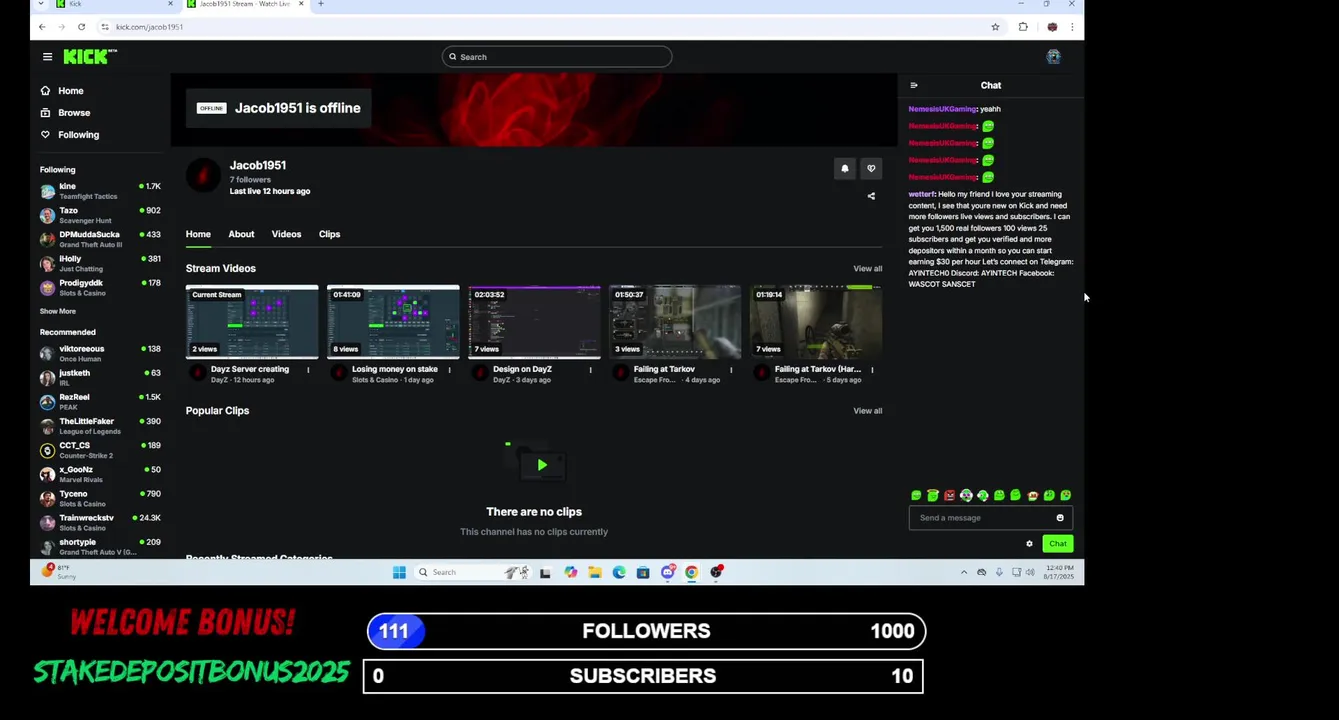The height and width of the screenshot is (720, 1339).
Task: Switch to the Clips tab
Action: 329,234
